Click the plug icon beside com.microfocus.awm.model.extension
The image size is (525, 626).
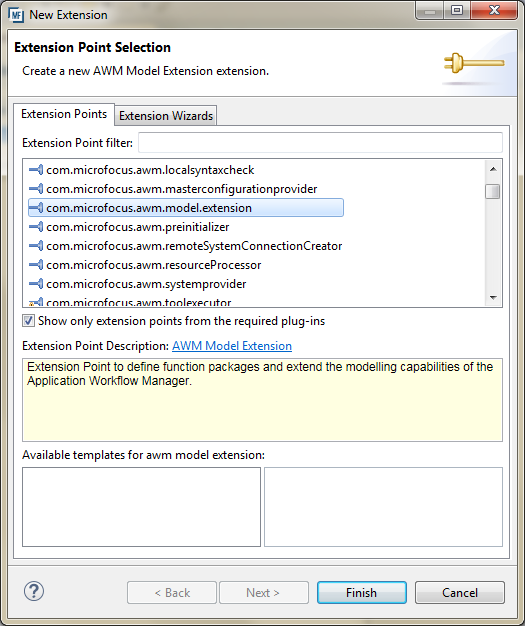[36, 208]
